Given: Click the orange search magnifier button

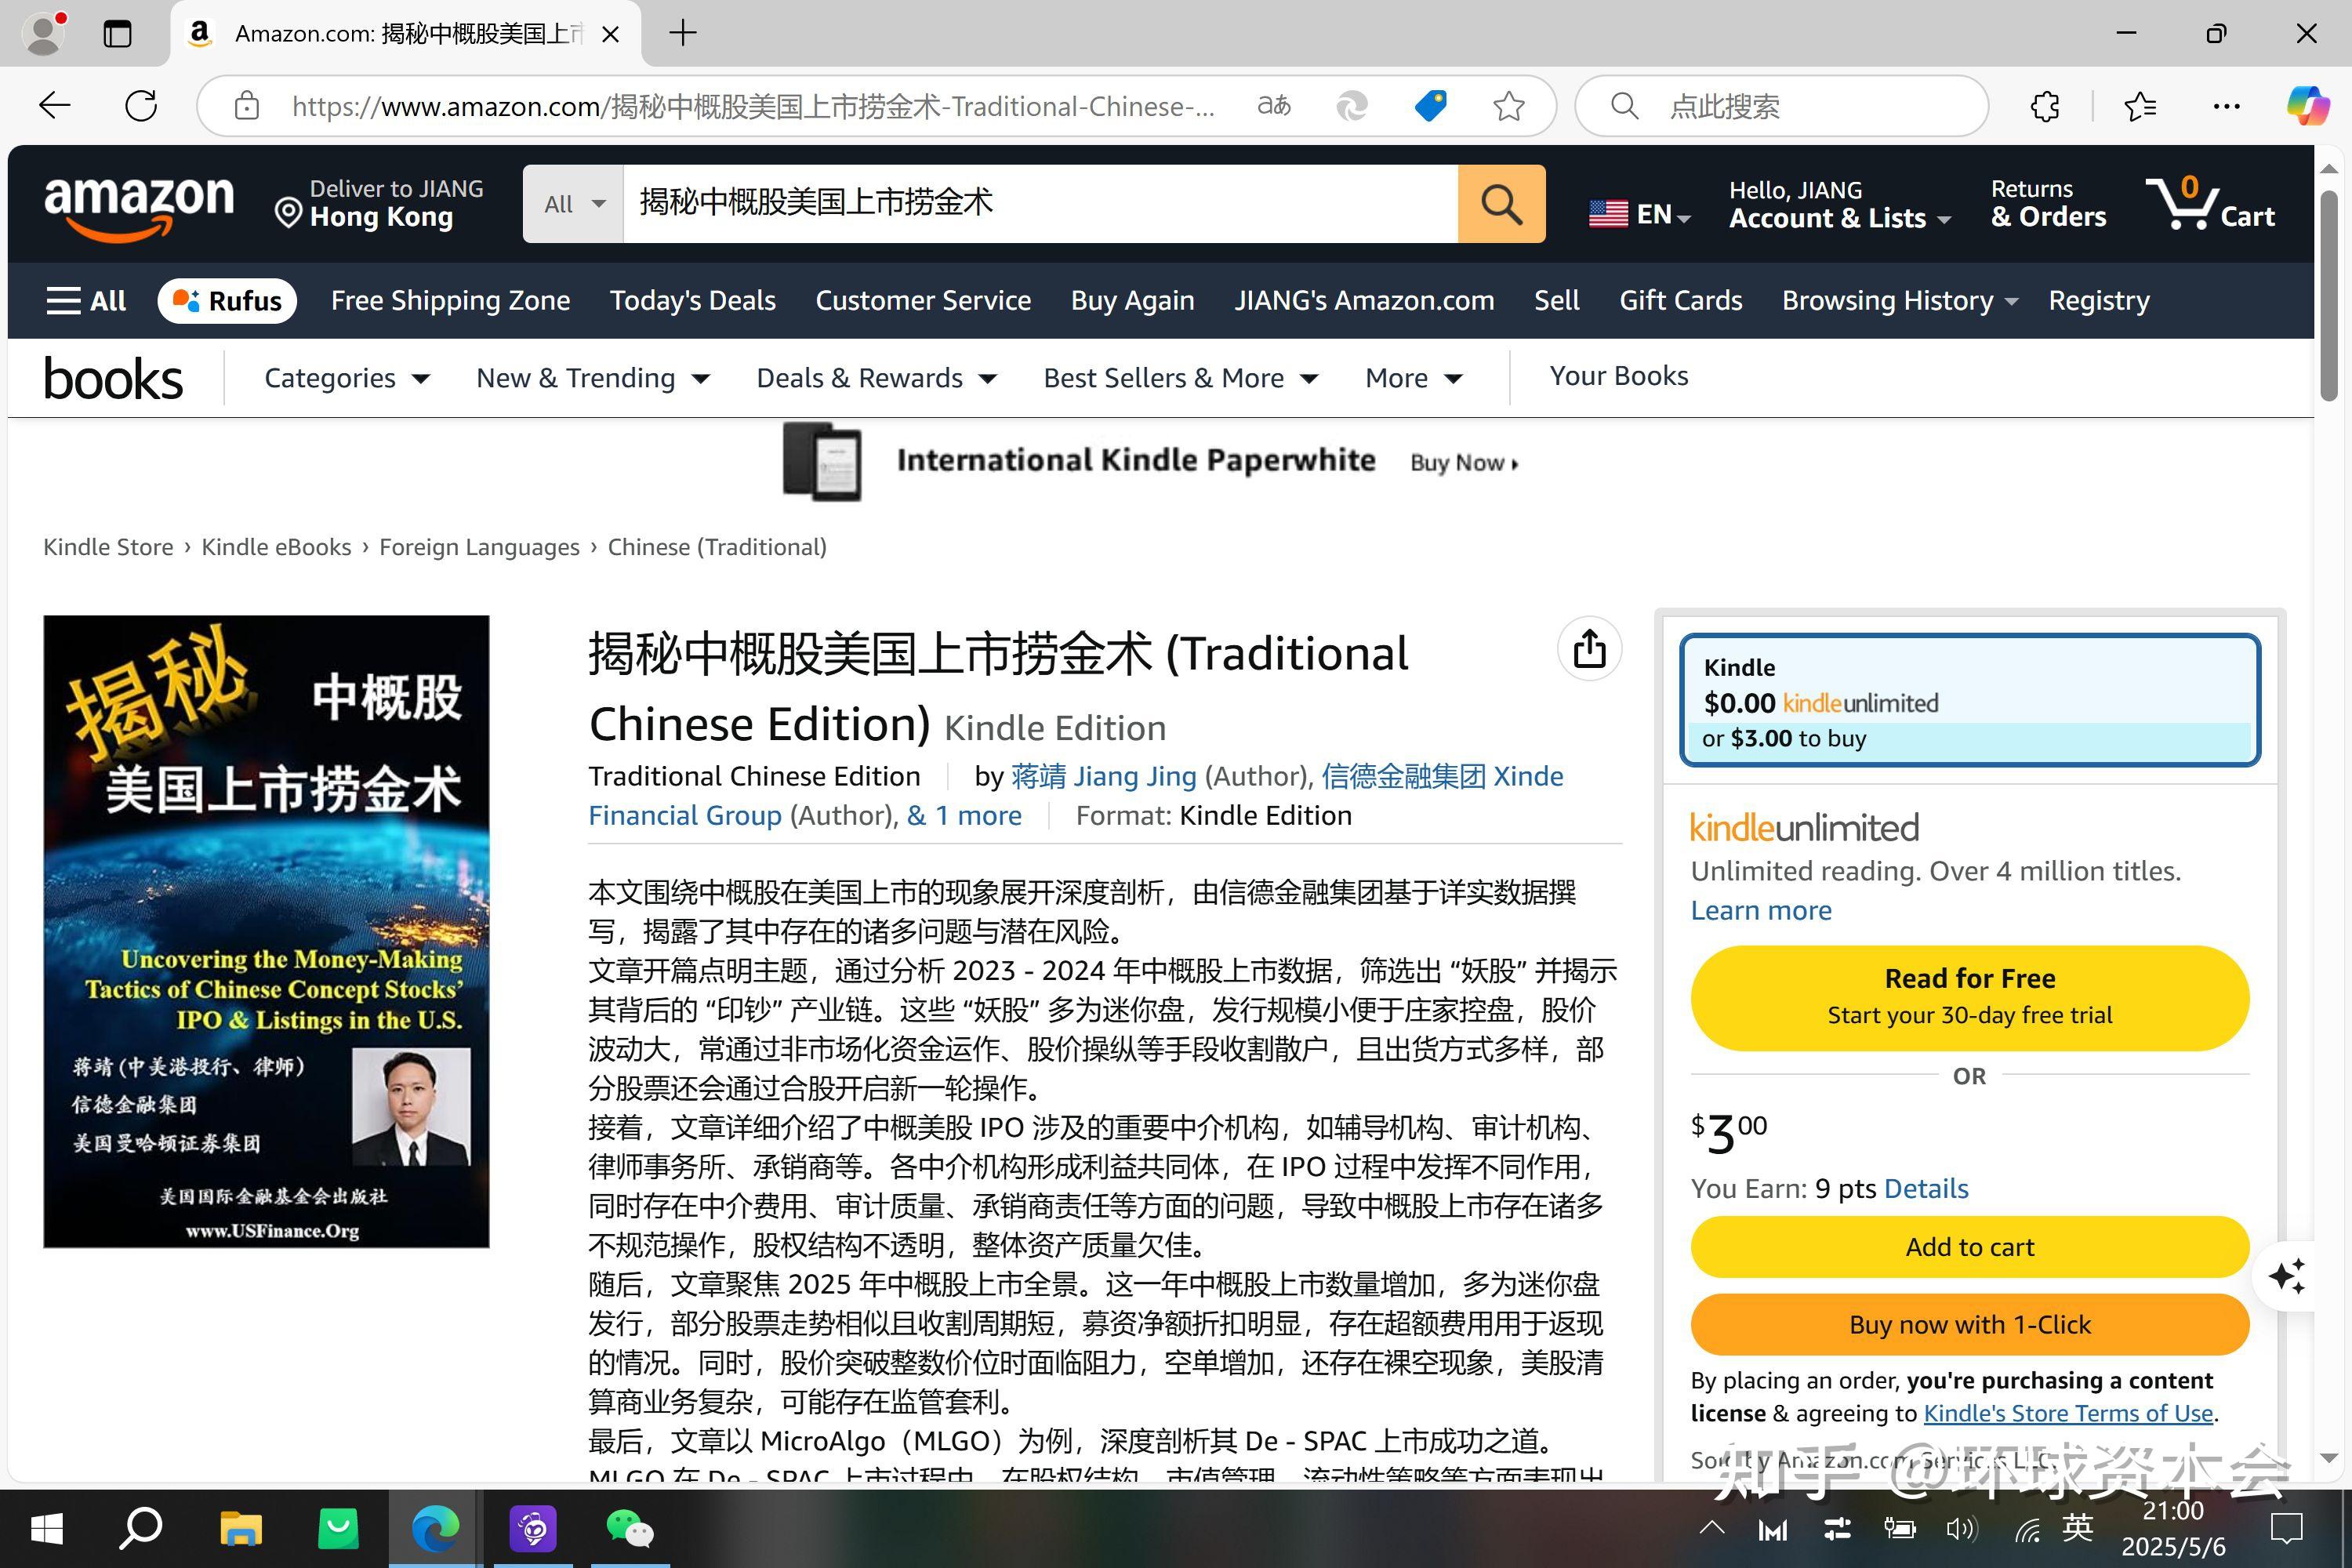Looking at the screenshot, I should [x=1501, y=204].
